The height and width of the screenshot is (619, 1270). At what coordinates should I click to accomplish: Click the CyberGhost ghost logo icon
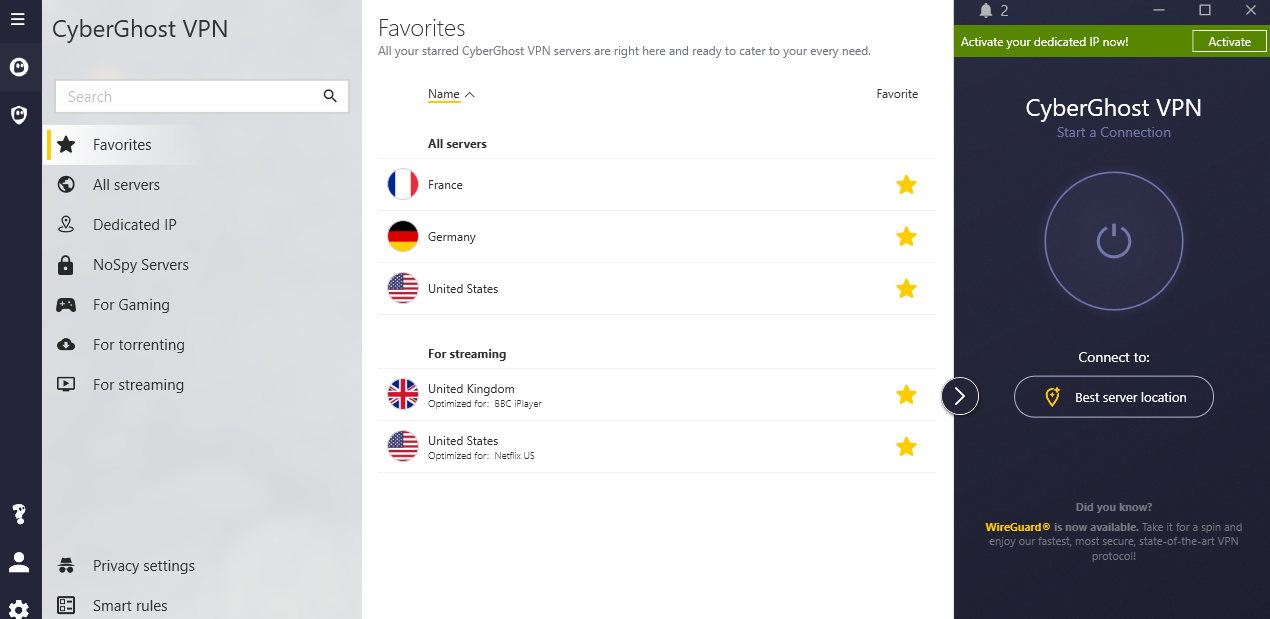[x=18, y=67]
